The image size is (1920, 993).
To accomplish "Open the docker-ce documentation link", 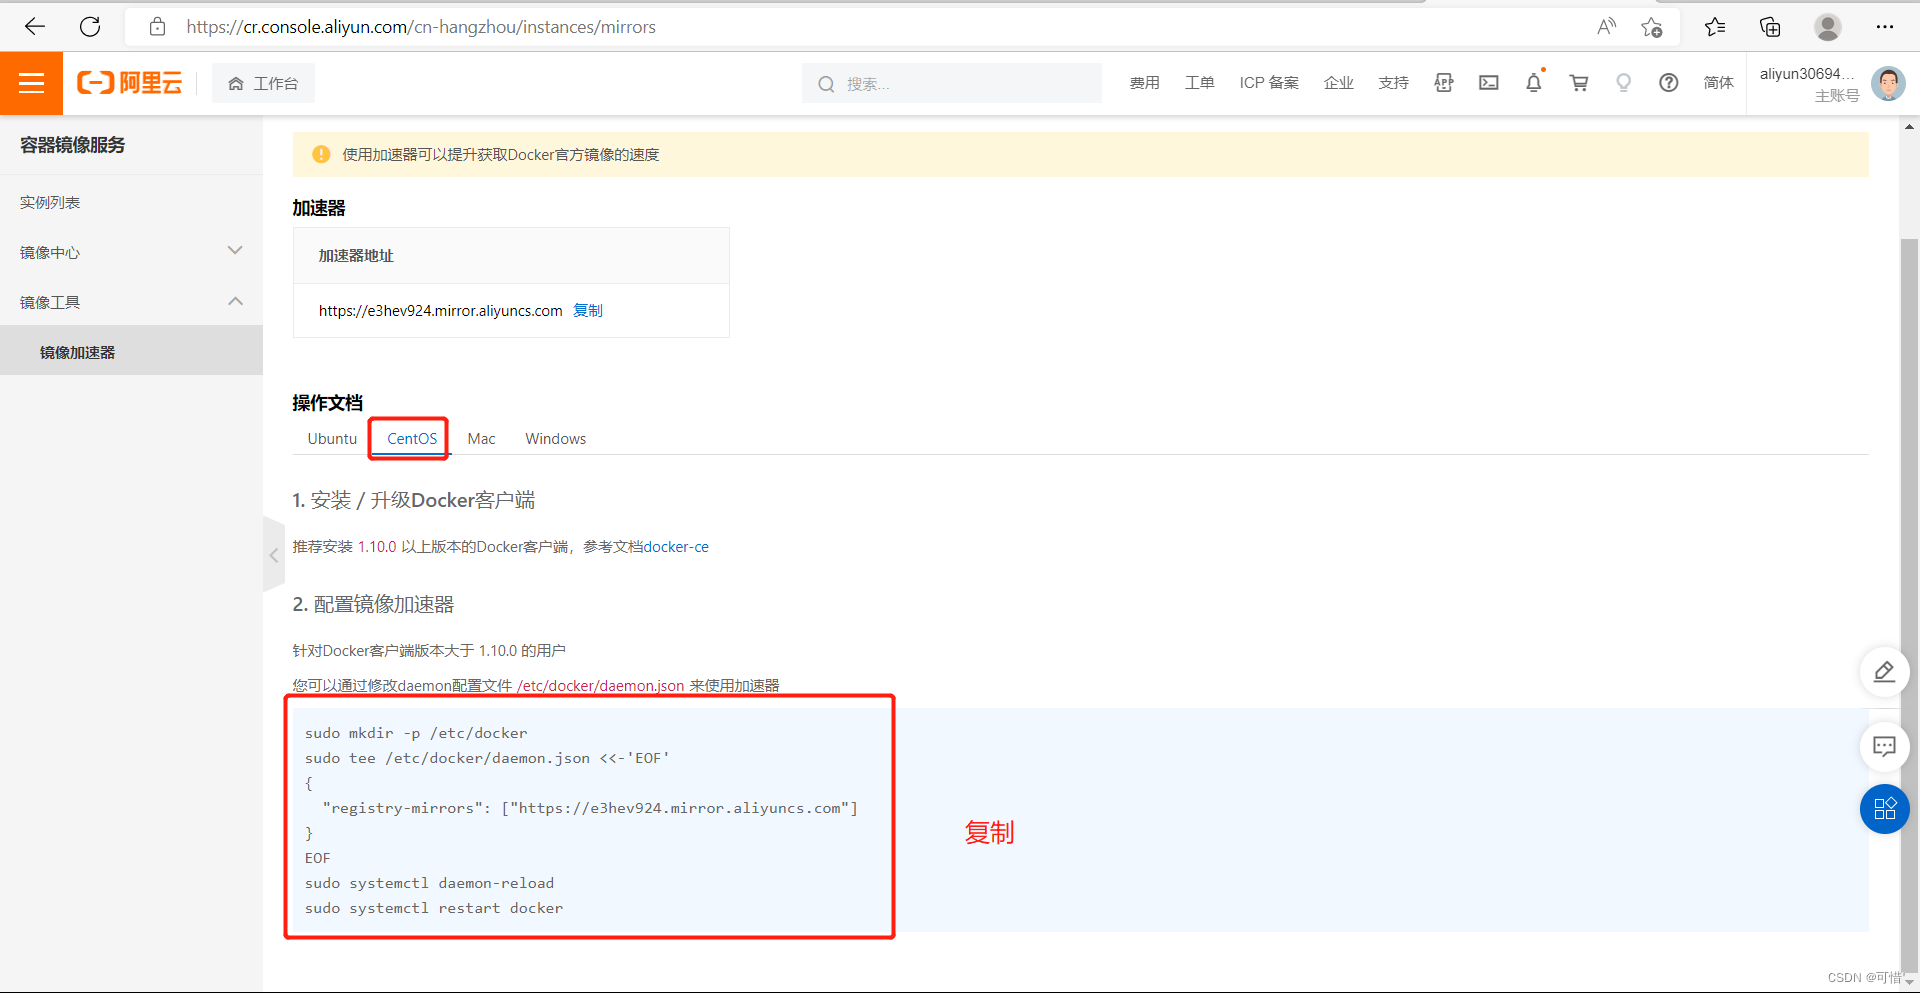I will [x=676, y=547].
